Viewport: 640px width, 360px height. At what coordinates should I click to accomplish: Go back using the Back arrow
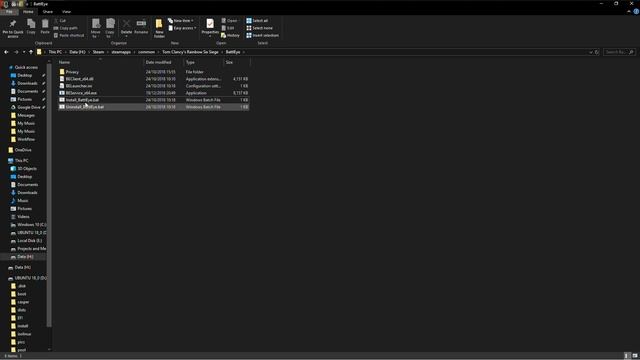click(6, 52)
